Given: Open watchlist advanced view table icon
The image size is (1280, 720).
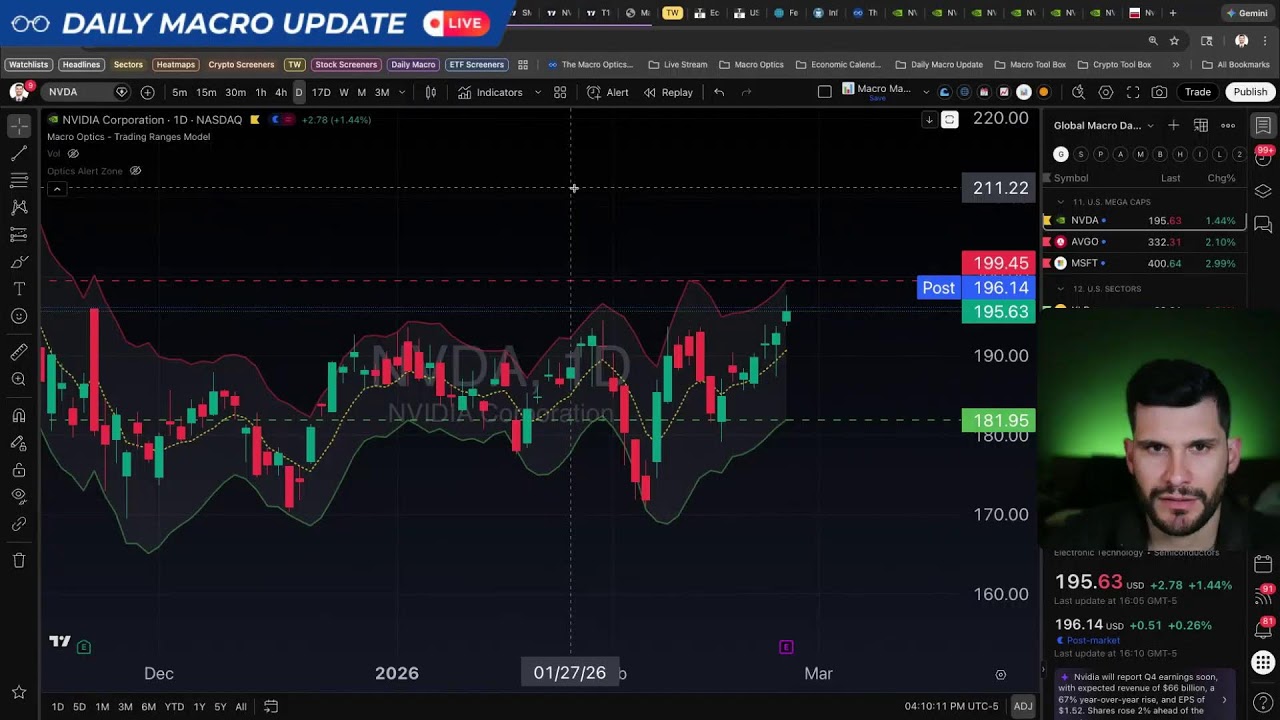Looking at the screenshot, I should (1200, 125).
